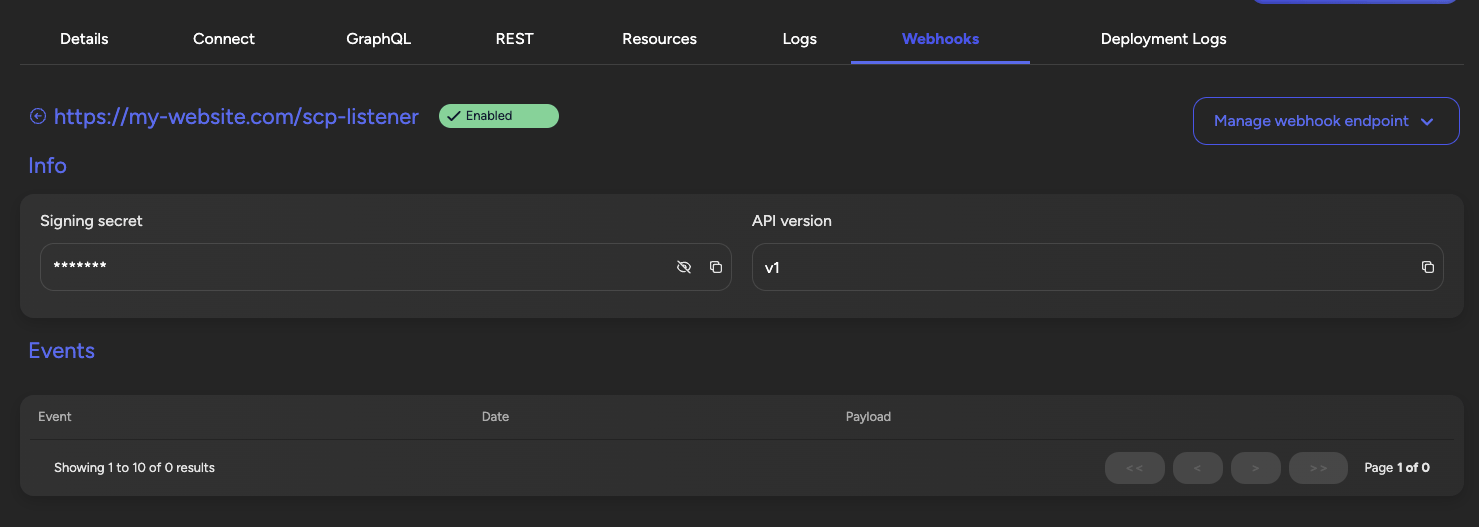Viewport: 1479px width, 527px height.
Task: Go to the REST tab
Action: coord(515,39)
